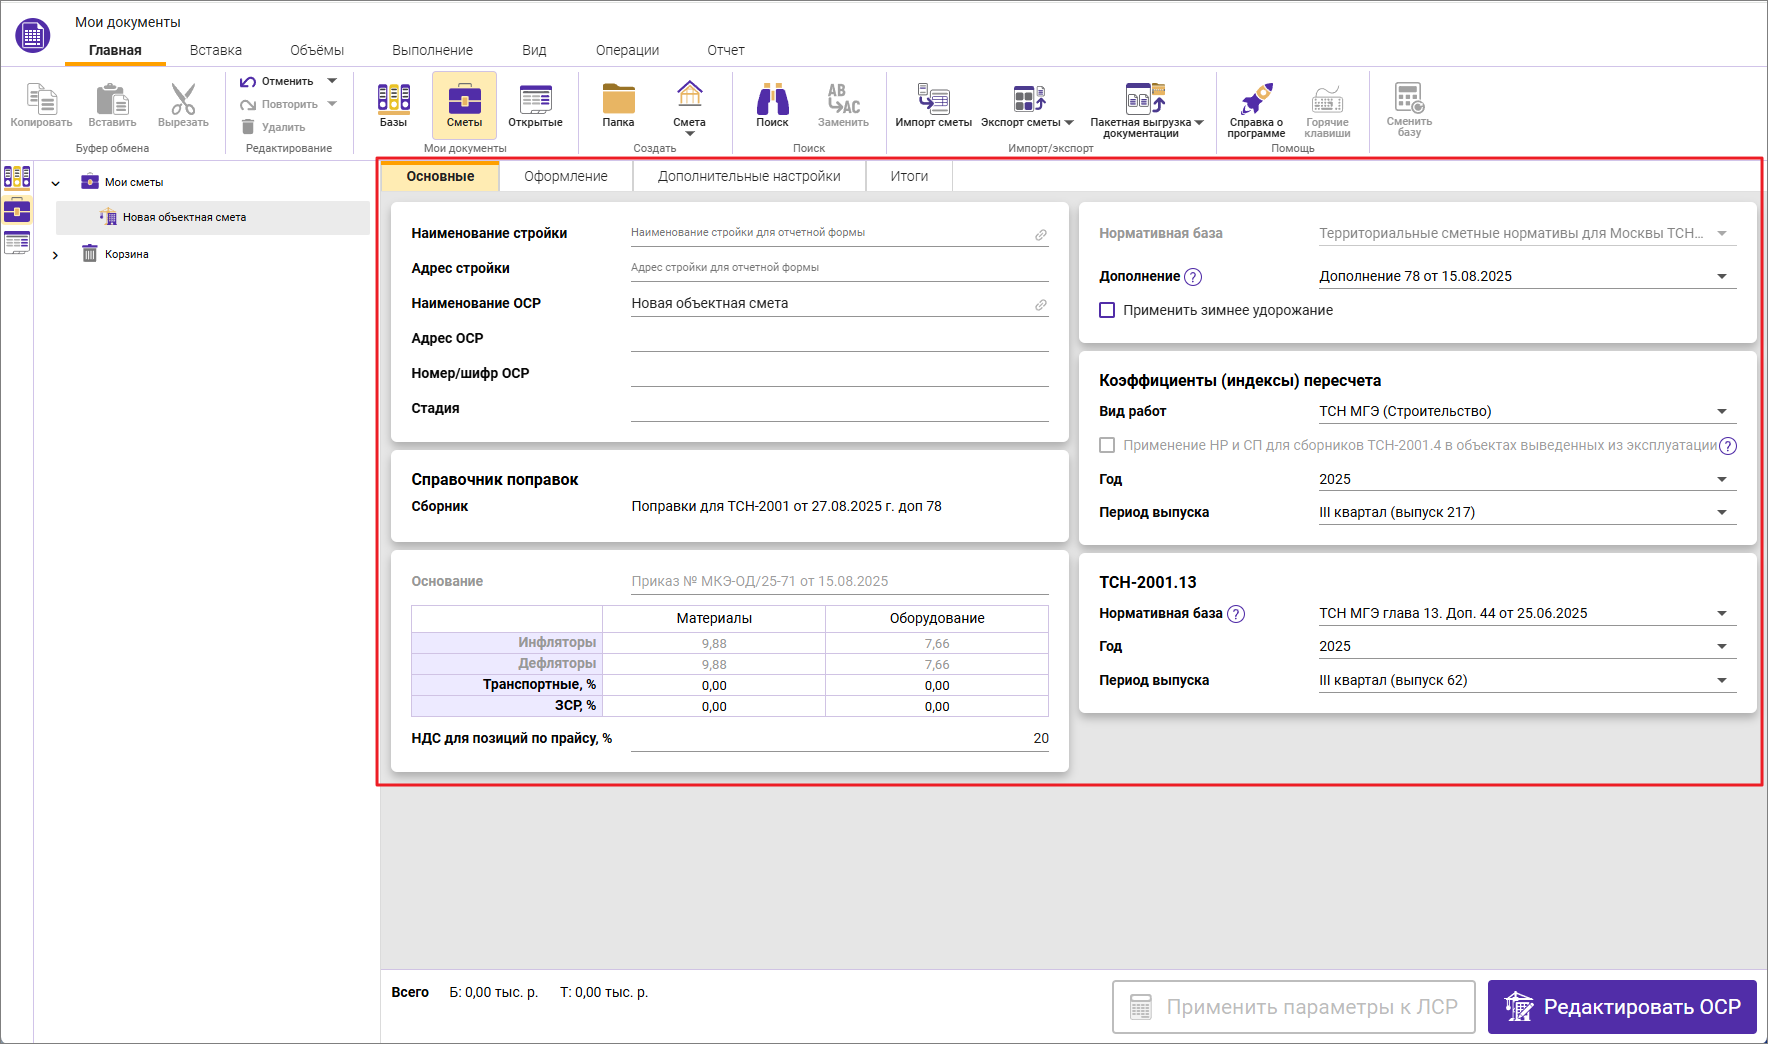Open the Вид работ dropdown
This screenshot has height=1044, width=1768.
1721,411
